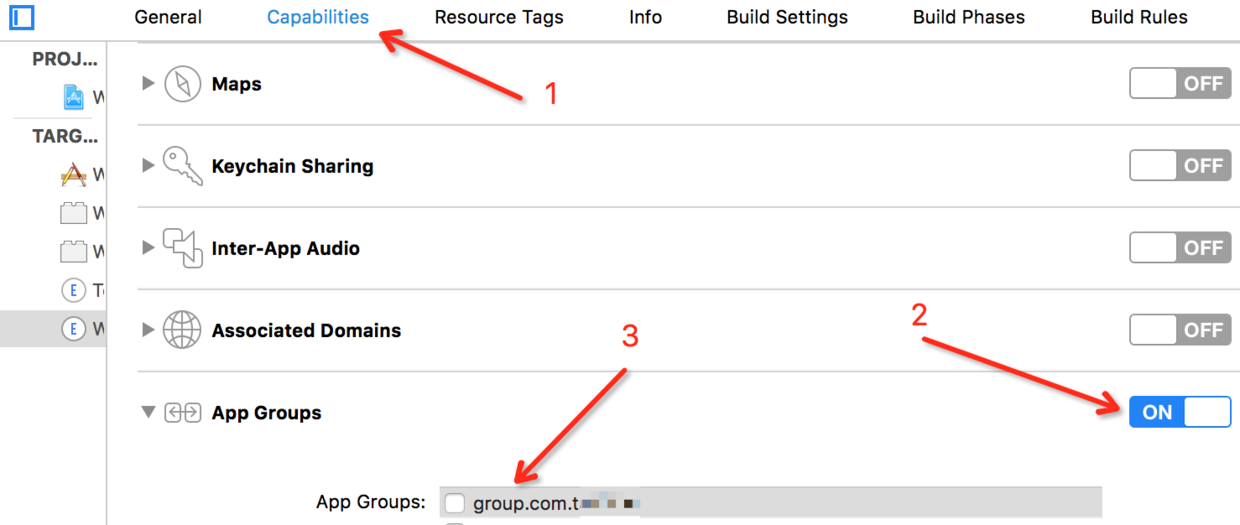The width and height of the screenshot is (1240, 525).
Task: Toggle the project navigator sidebar button
Action: (x=21, y=17)
